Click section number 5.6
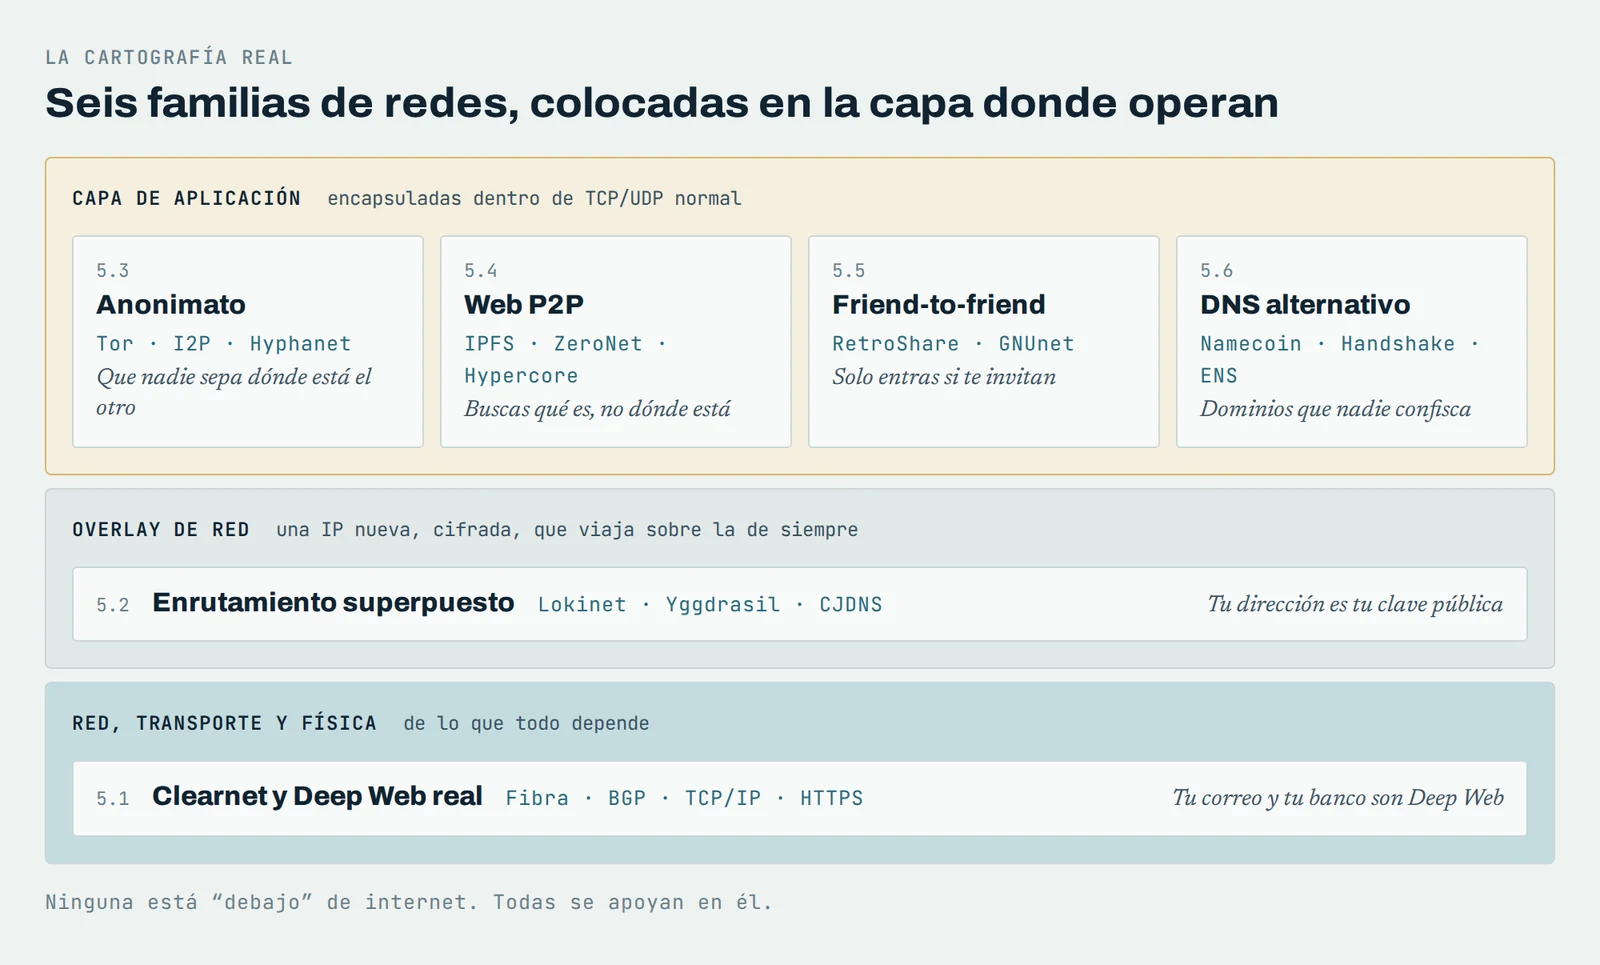 point(1217,271)
